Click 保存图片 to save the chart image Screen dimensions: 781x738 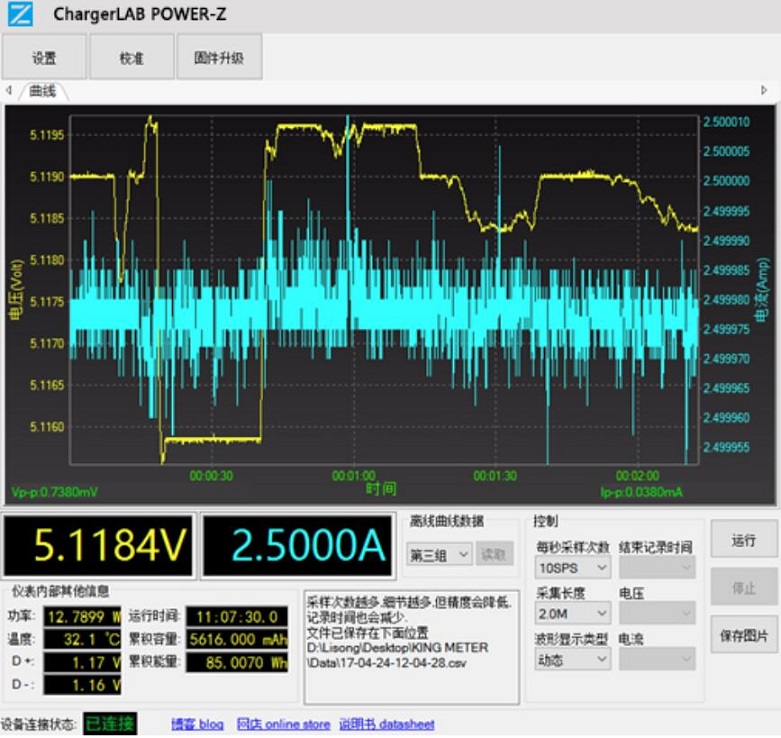(743, 636)
